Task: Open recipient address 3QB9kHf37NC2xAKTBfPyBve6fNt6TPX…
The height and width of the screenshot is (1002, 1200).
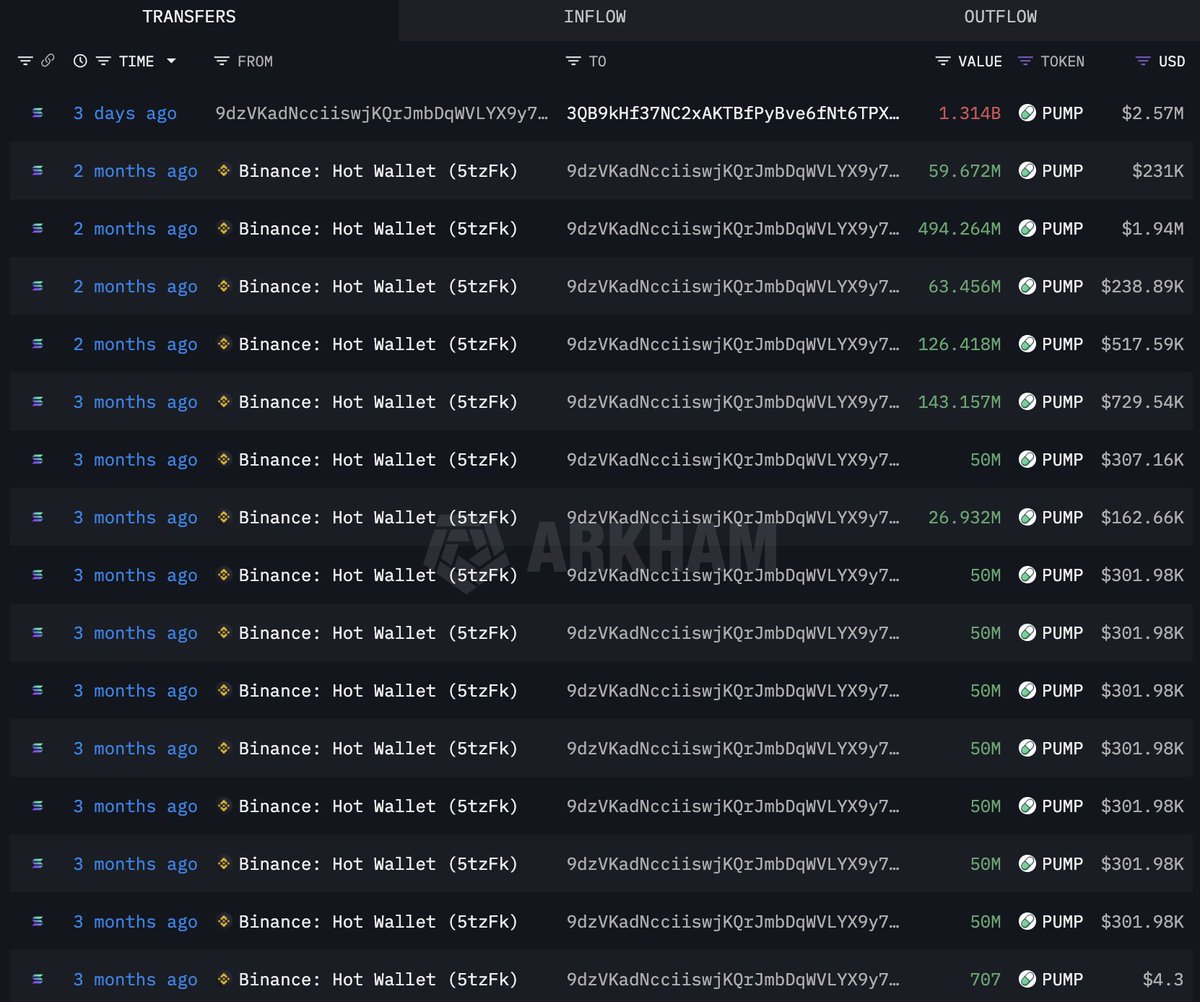Action: tap(733, 113)
